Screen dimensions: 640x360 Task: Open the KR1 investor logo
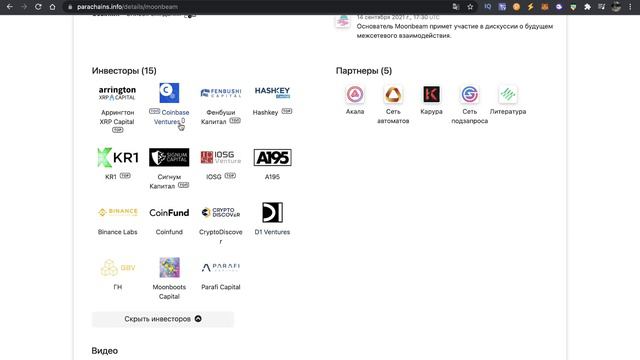[x=118, y=158]
